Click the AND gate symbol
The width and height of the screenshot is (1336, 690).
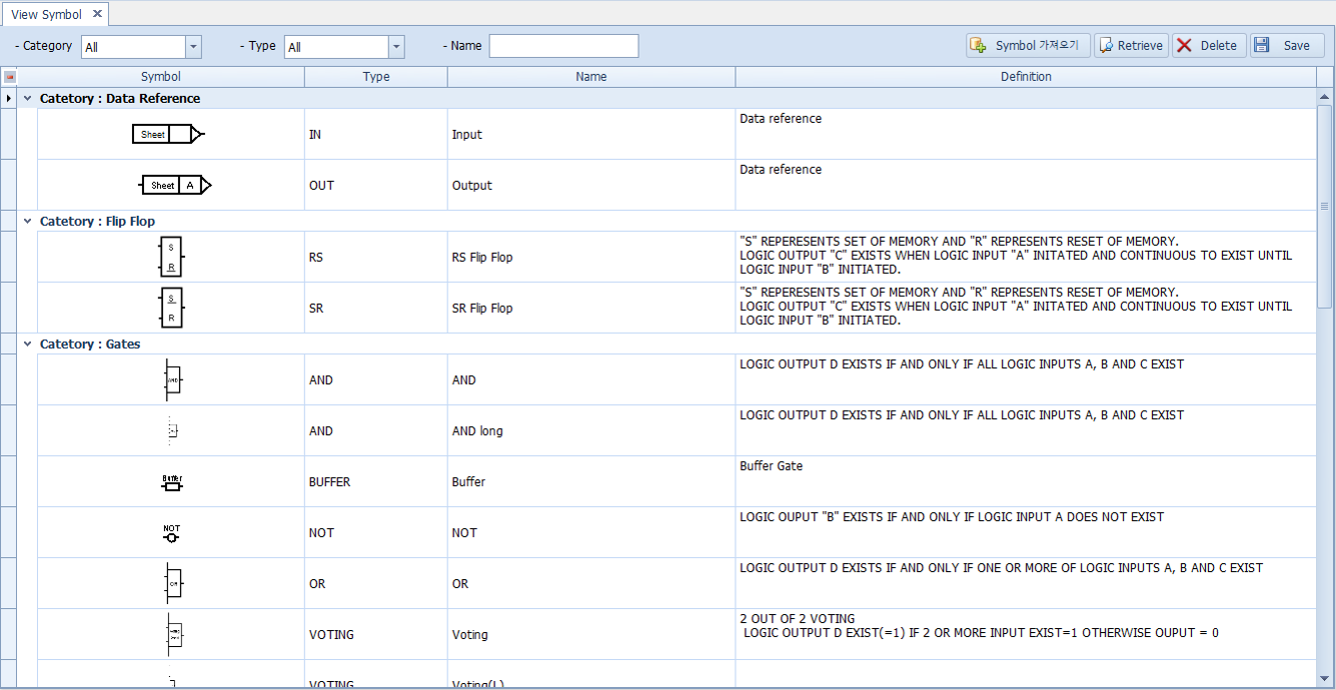coord(170,378)
